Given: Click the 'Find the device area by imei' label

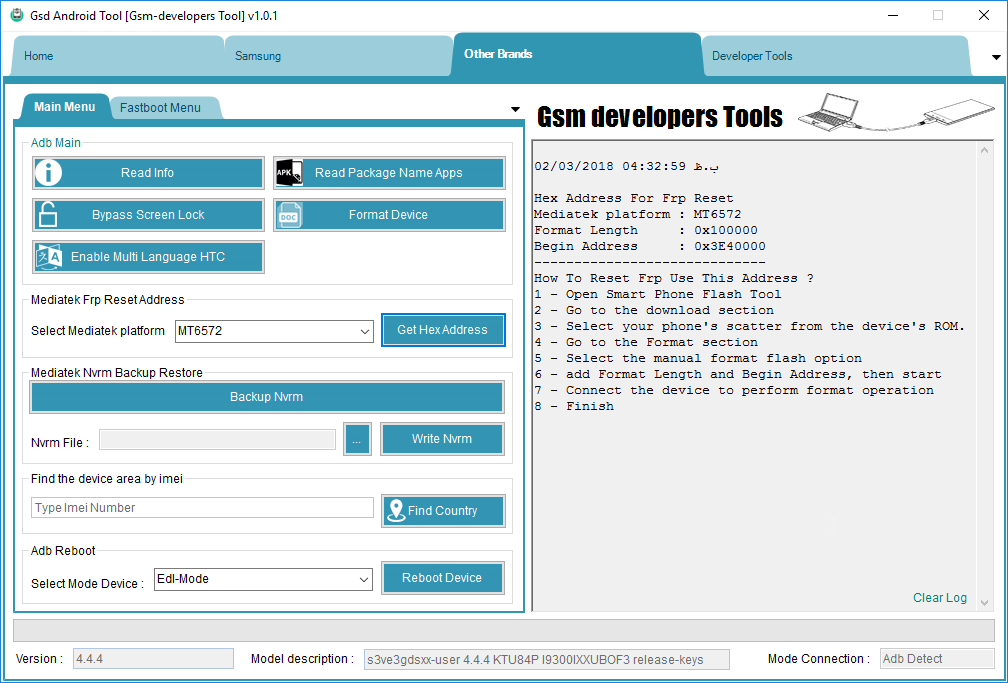Looking at the screenshot, I should point(107,478).
